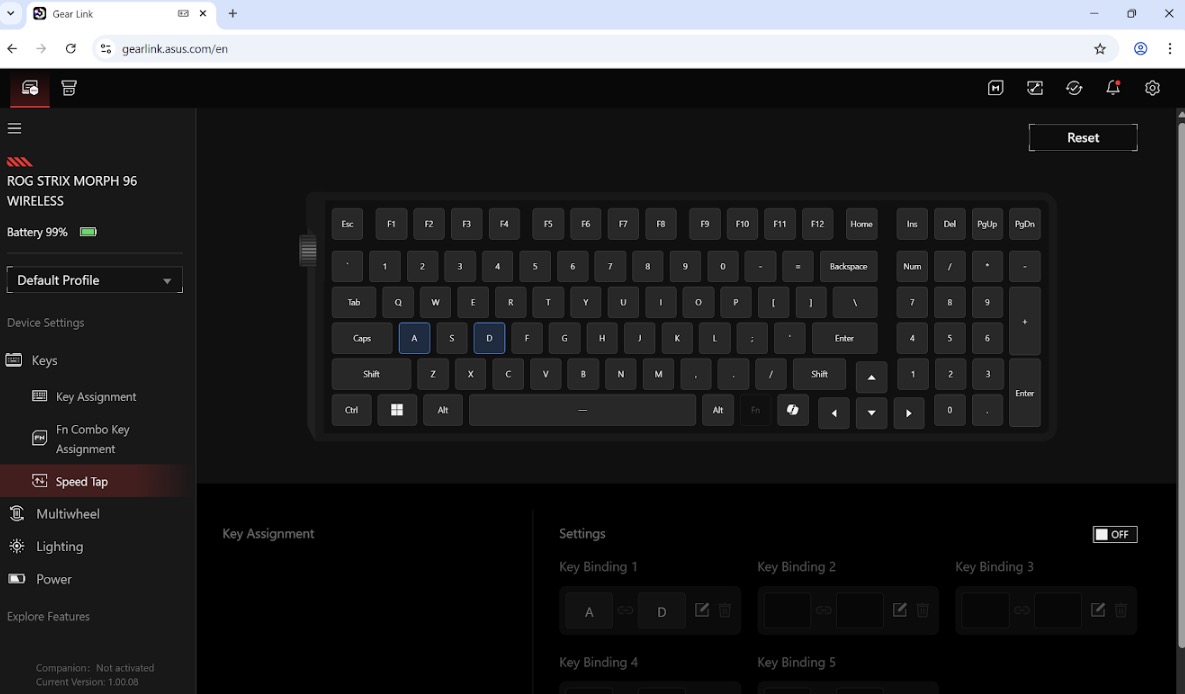Click Key Binding 1 second key slot D
Image resolution: width=1185 pixels, height=694 pixels.
tap(661, 612)
